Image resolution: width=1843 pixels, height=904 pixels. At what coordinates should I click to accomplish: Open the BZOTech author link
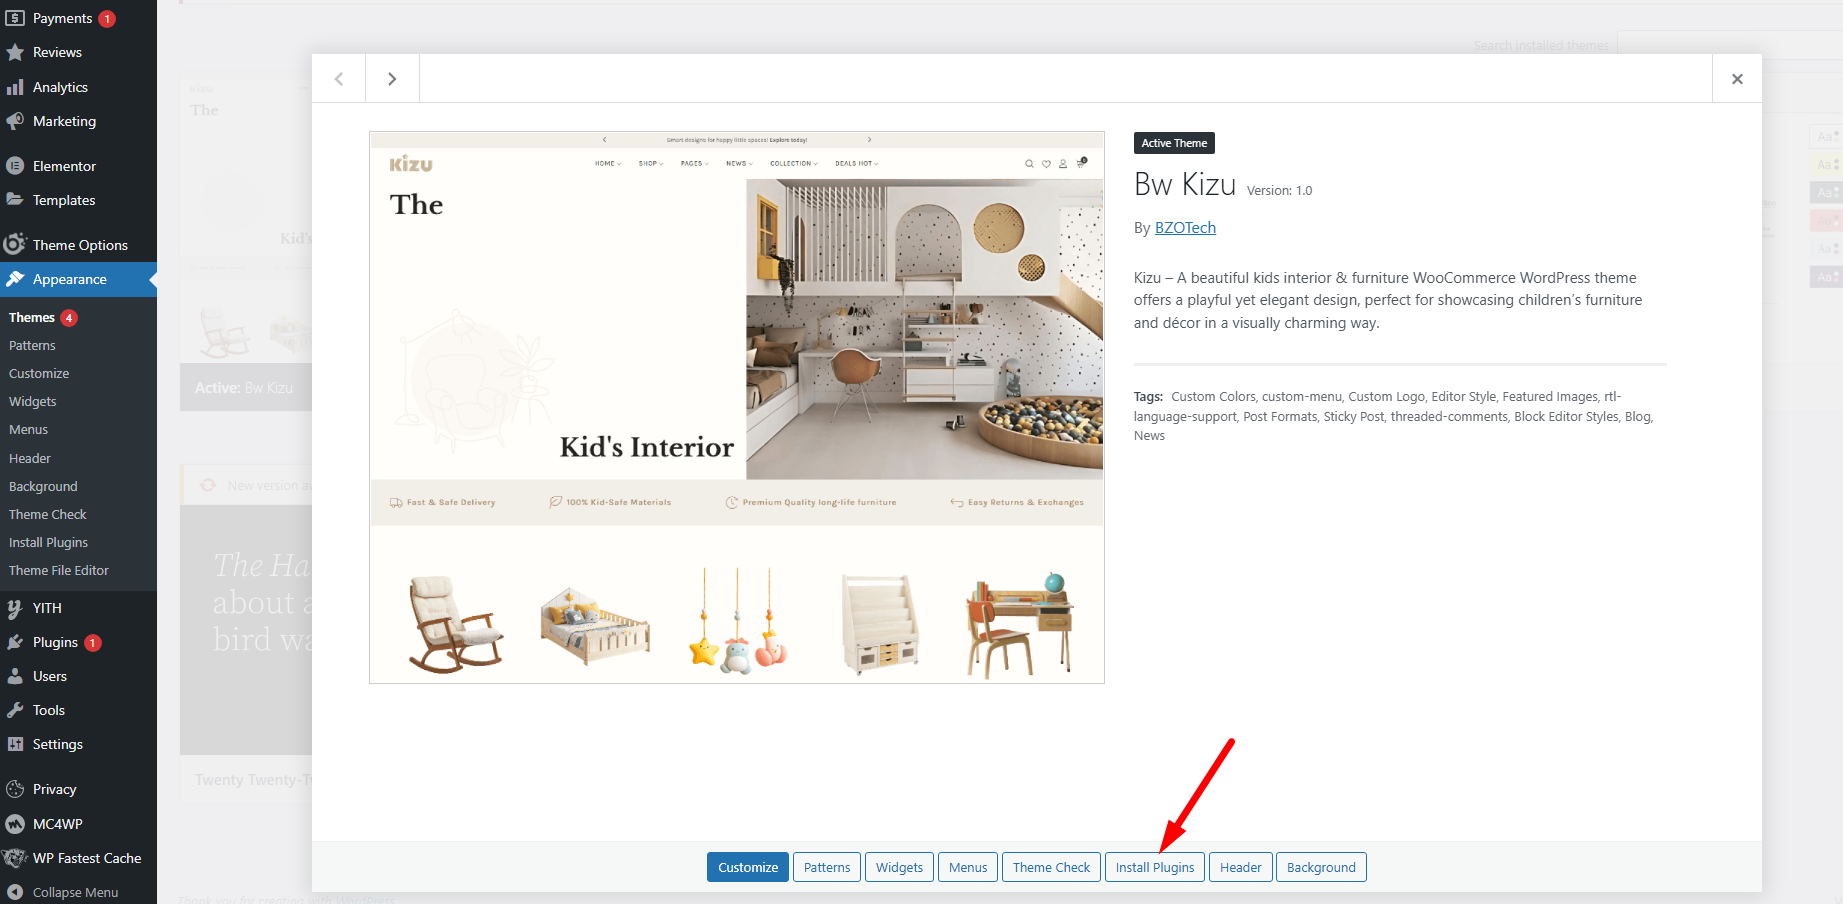[1185, 228]
